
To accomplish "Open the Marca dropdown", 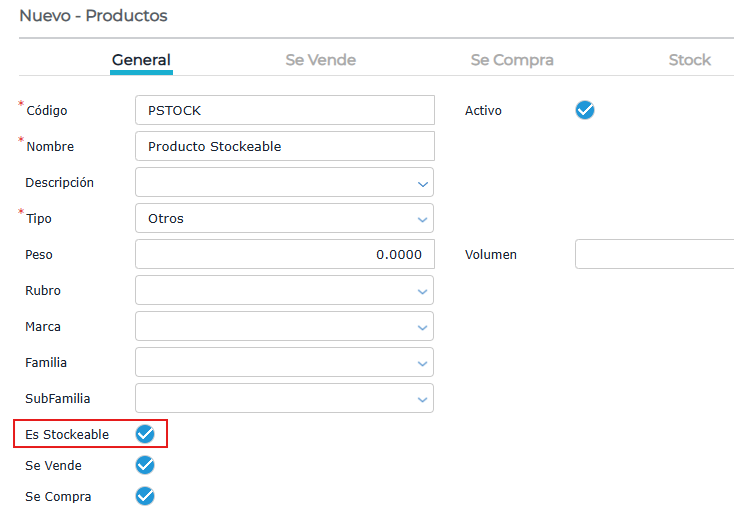I will pos(284,326).
